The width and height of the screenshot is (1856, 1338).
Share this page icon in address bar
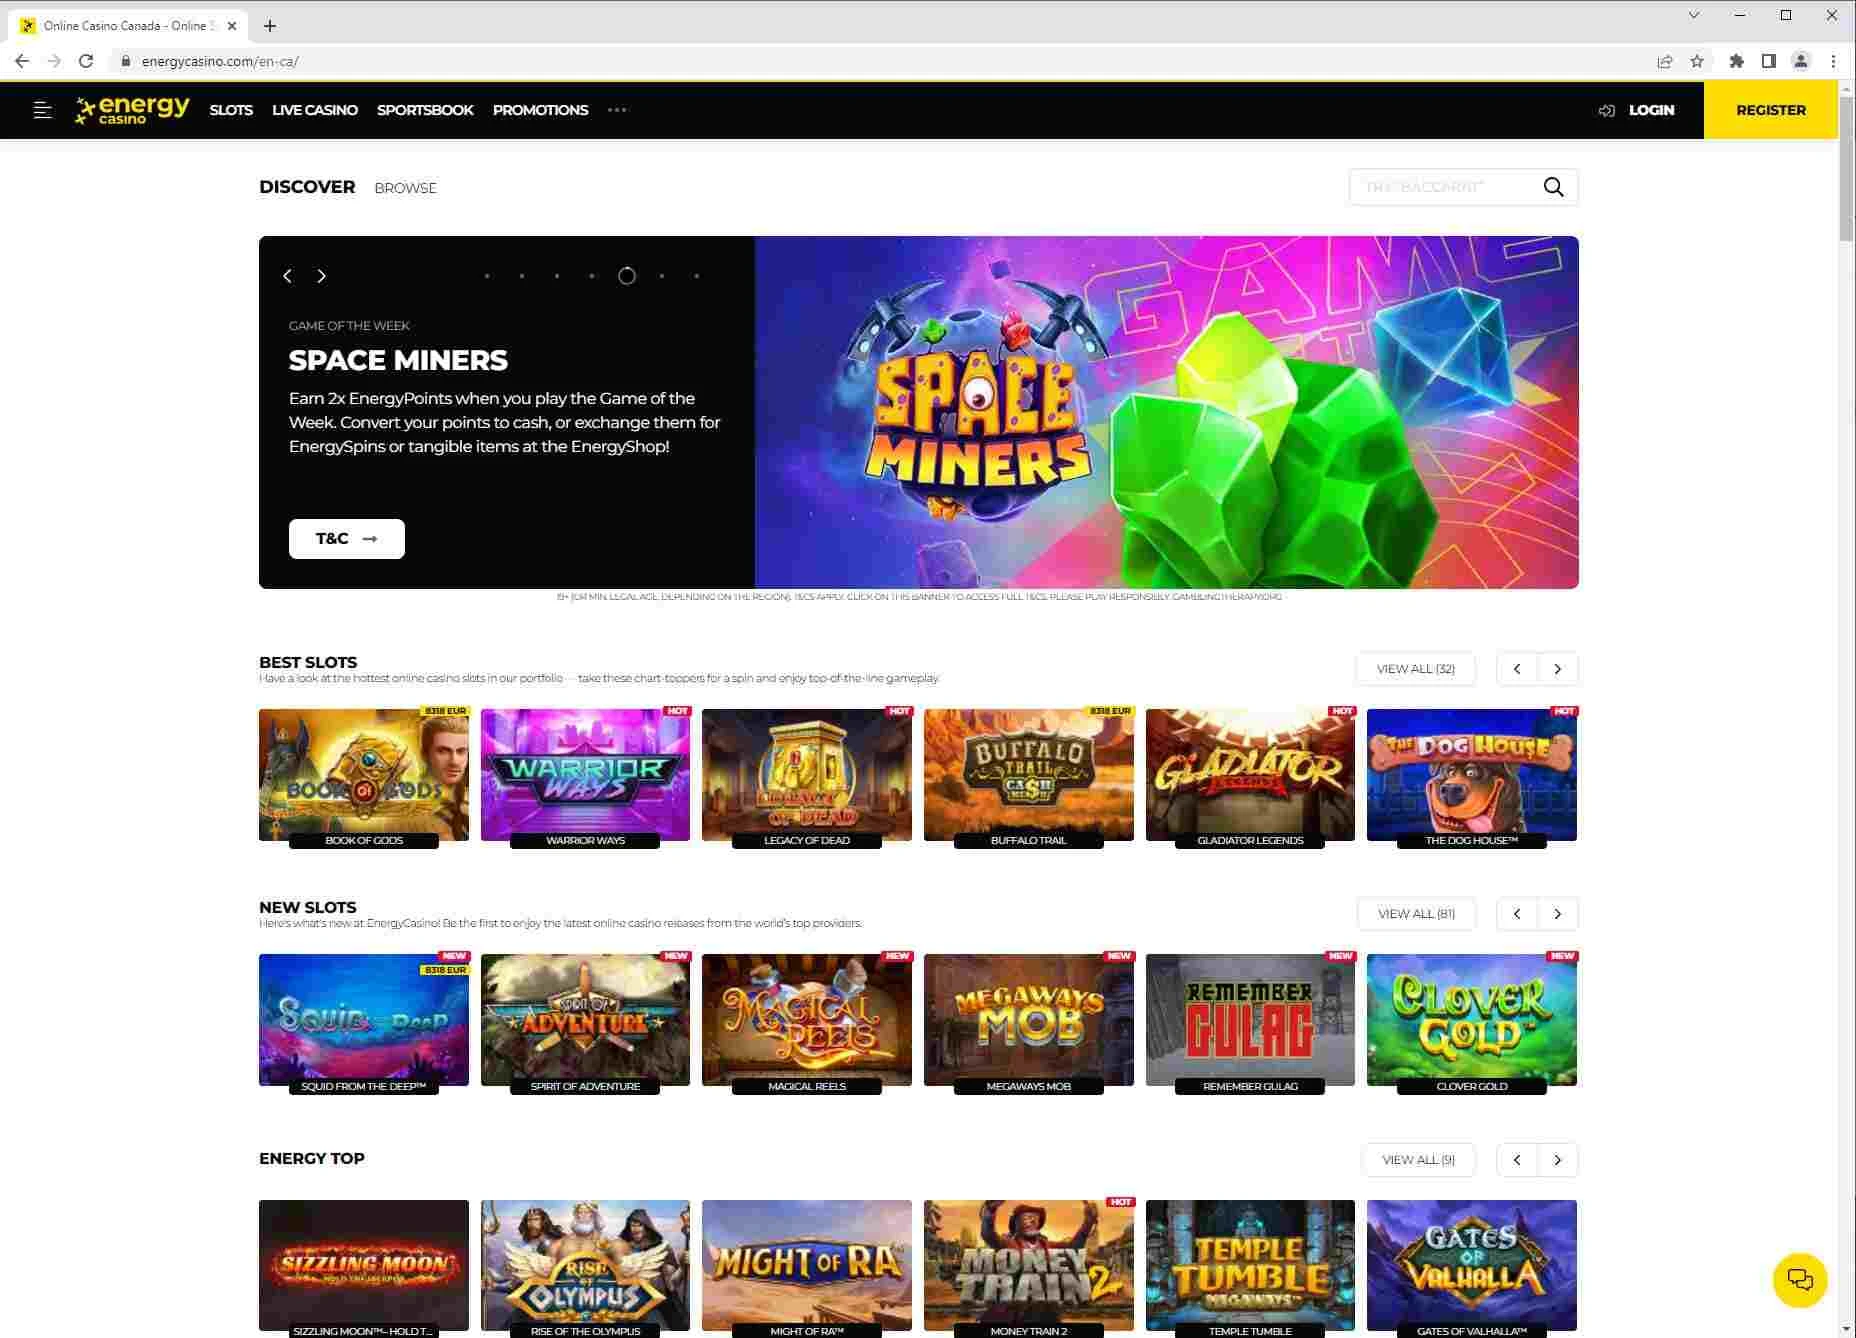pos(1665,61)
